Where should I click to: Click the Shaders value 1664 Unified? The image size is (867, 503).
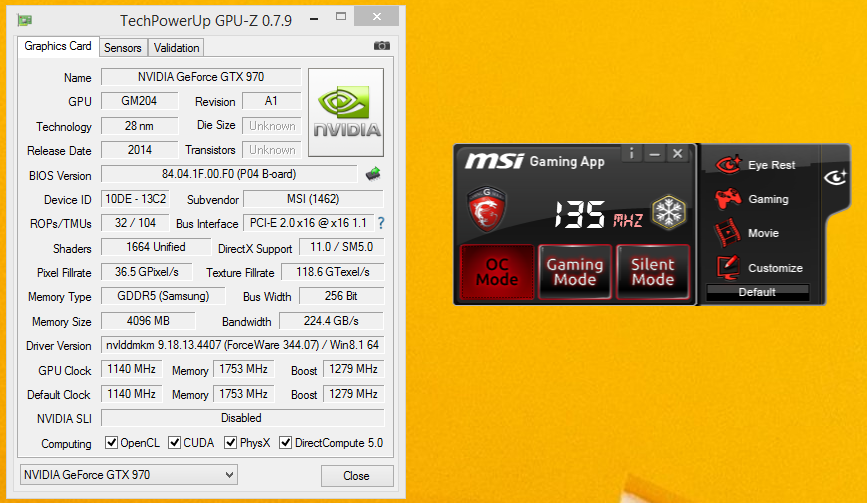pyautogui.click(x=156, y=247)
